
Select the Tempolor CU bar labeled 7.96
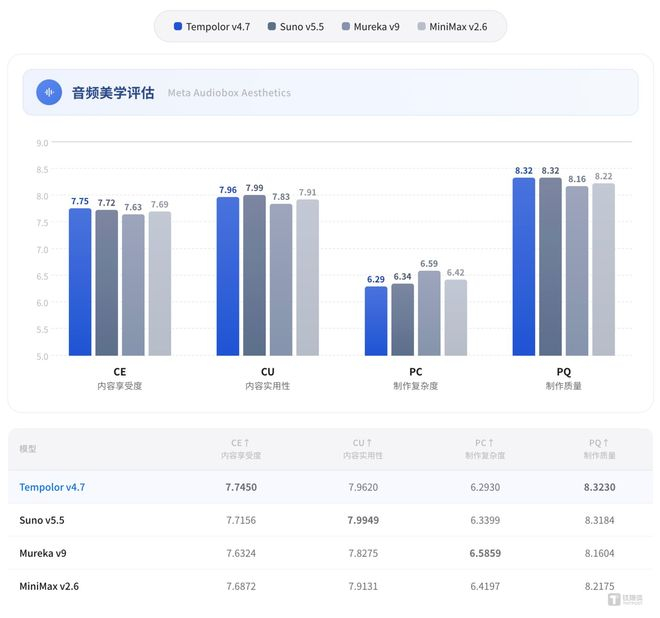[228, 277]
